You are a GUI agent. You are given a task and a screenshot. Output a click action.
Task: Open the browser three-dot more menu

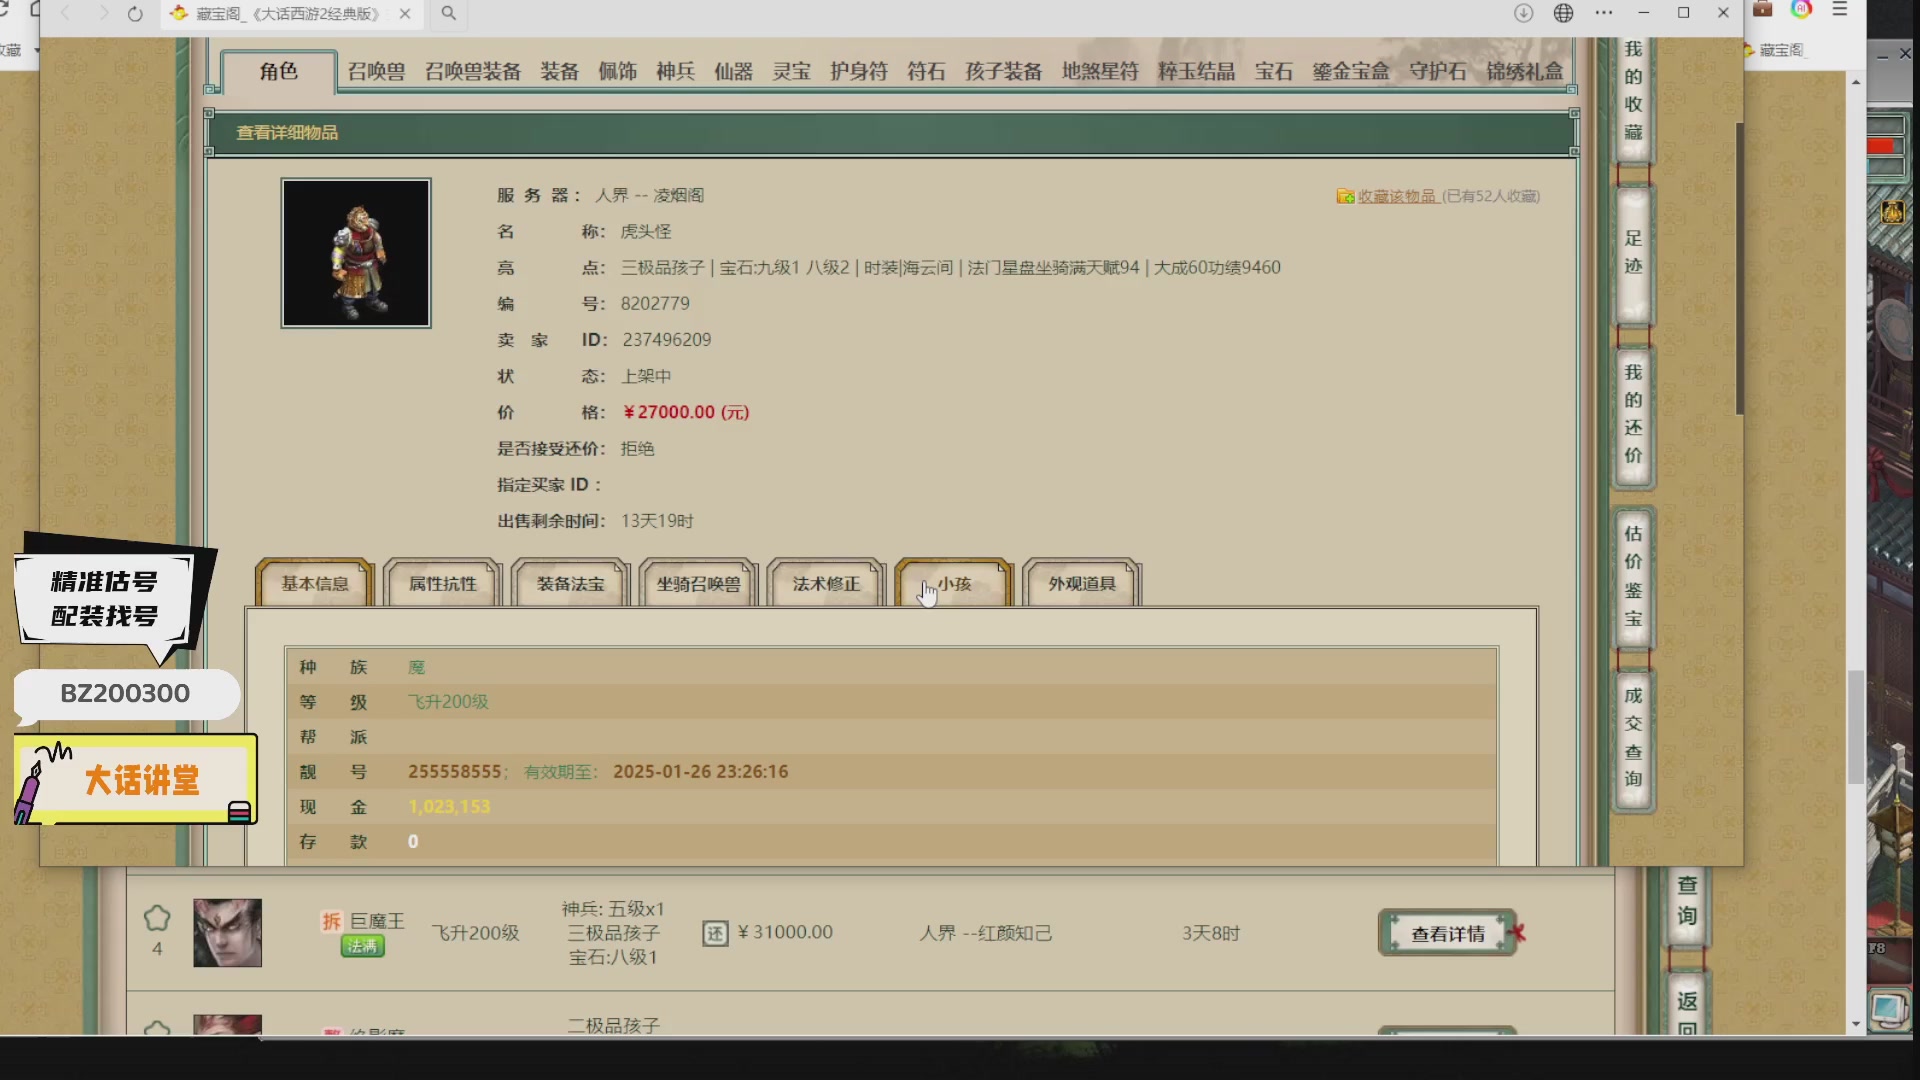pyautogui.click(x=1604, y=13)
